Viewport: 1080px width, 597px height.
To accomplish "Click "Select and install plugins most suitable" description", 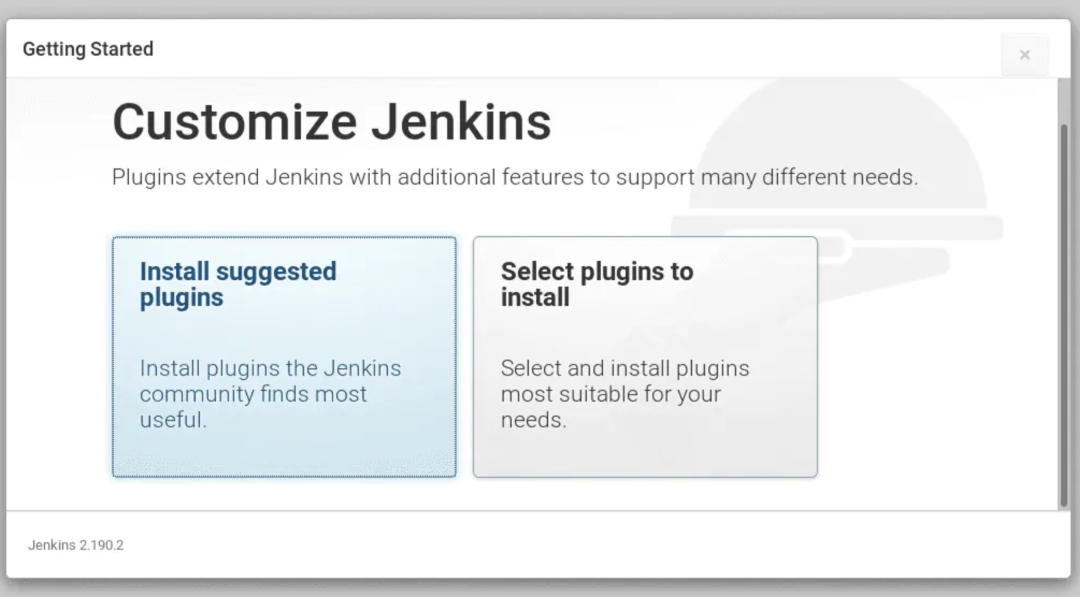I will point(625,394).
